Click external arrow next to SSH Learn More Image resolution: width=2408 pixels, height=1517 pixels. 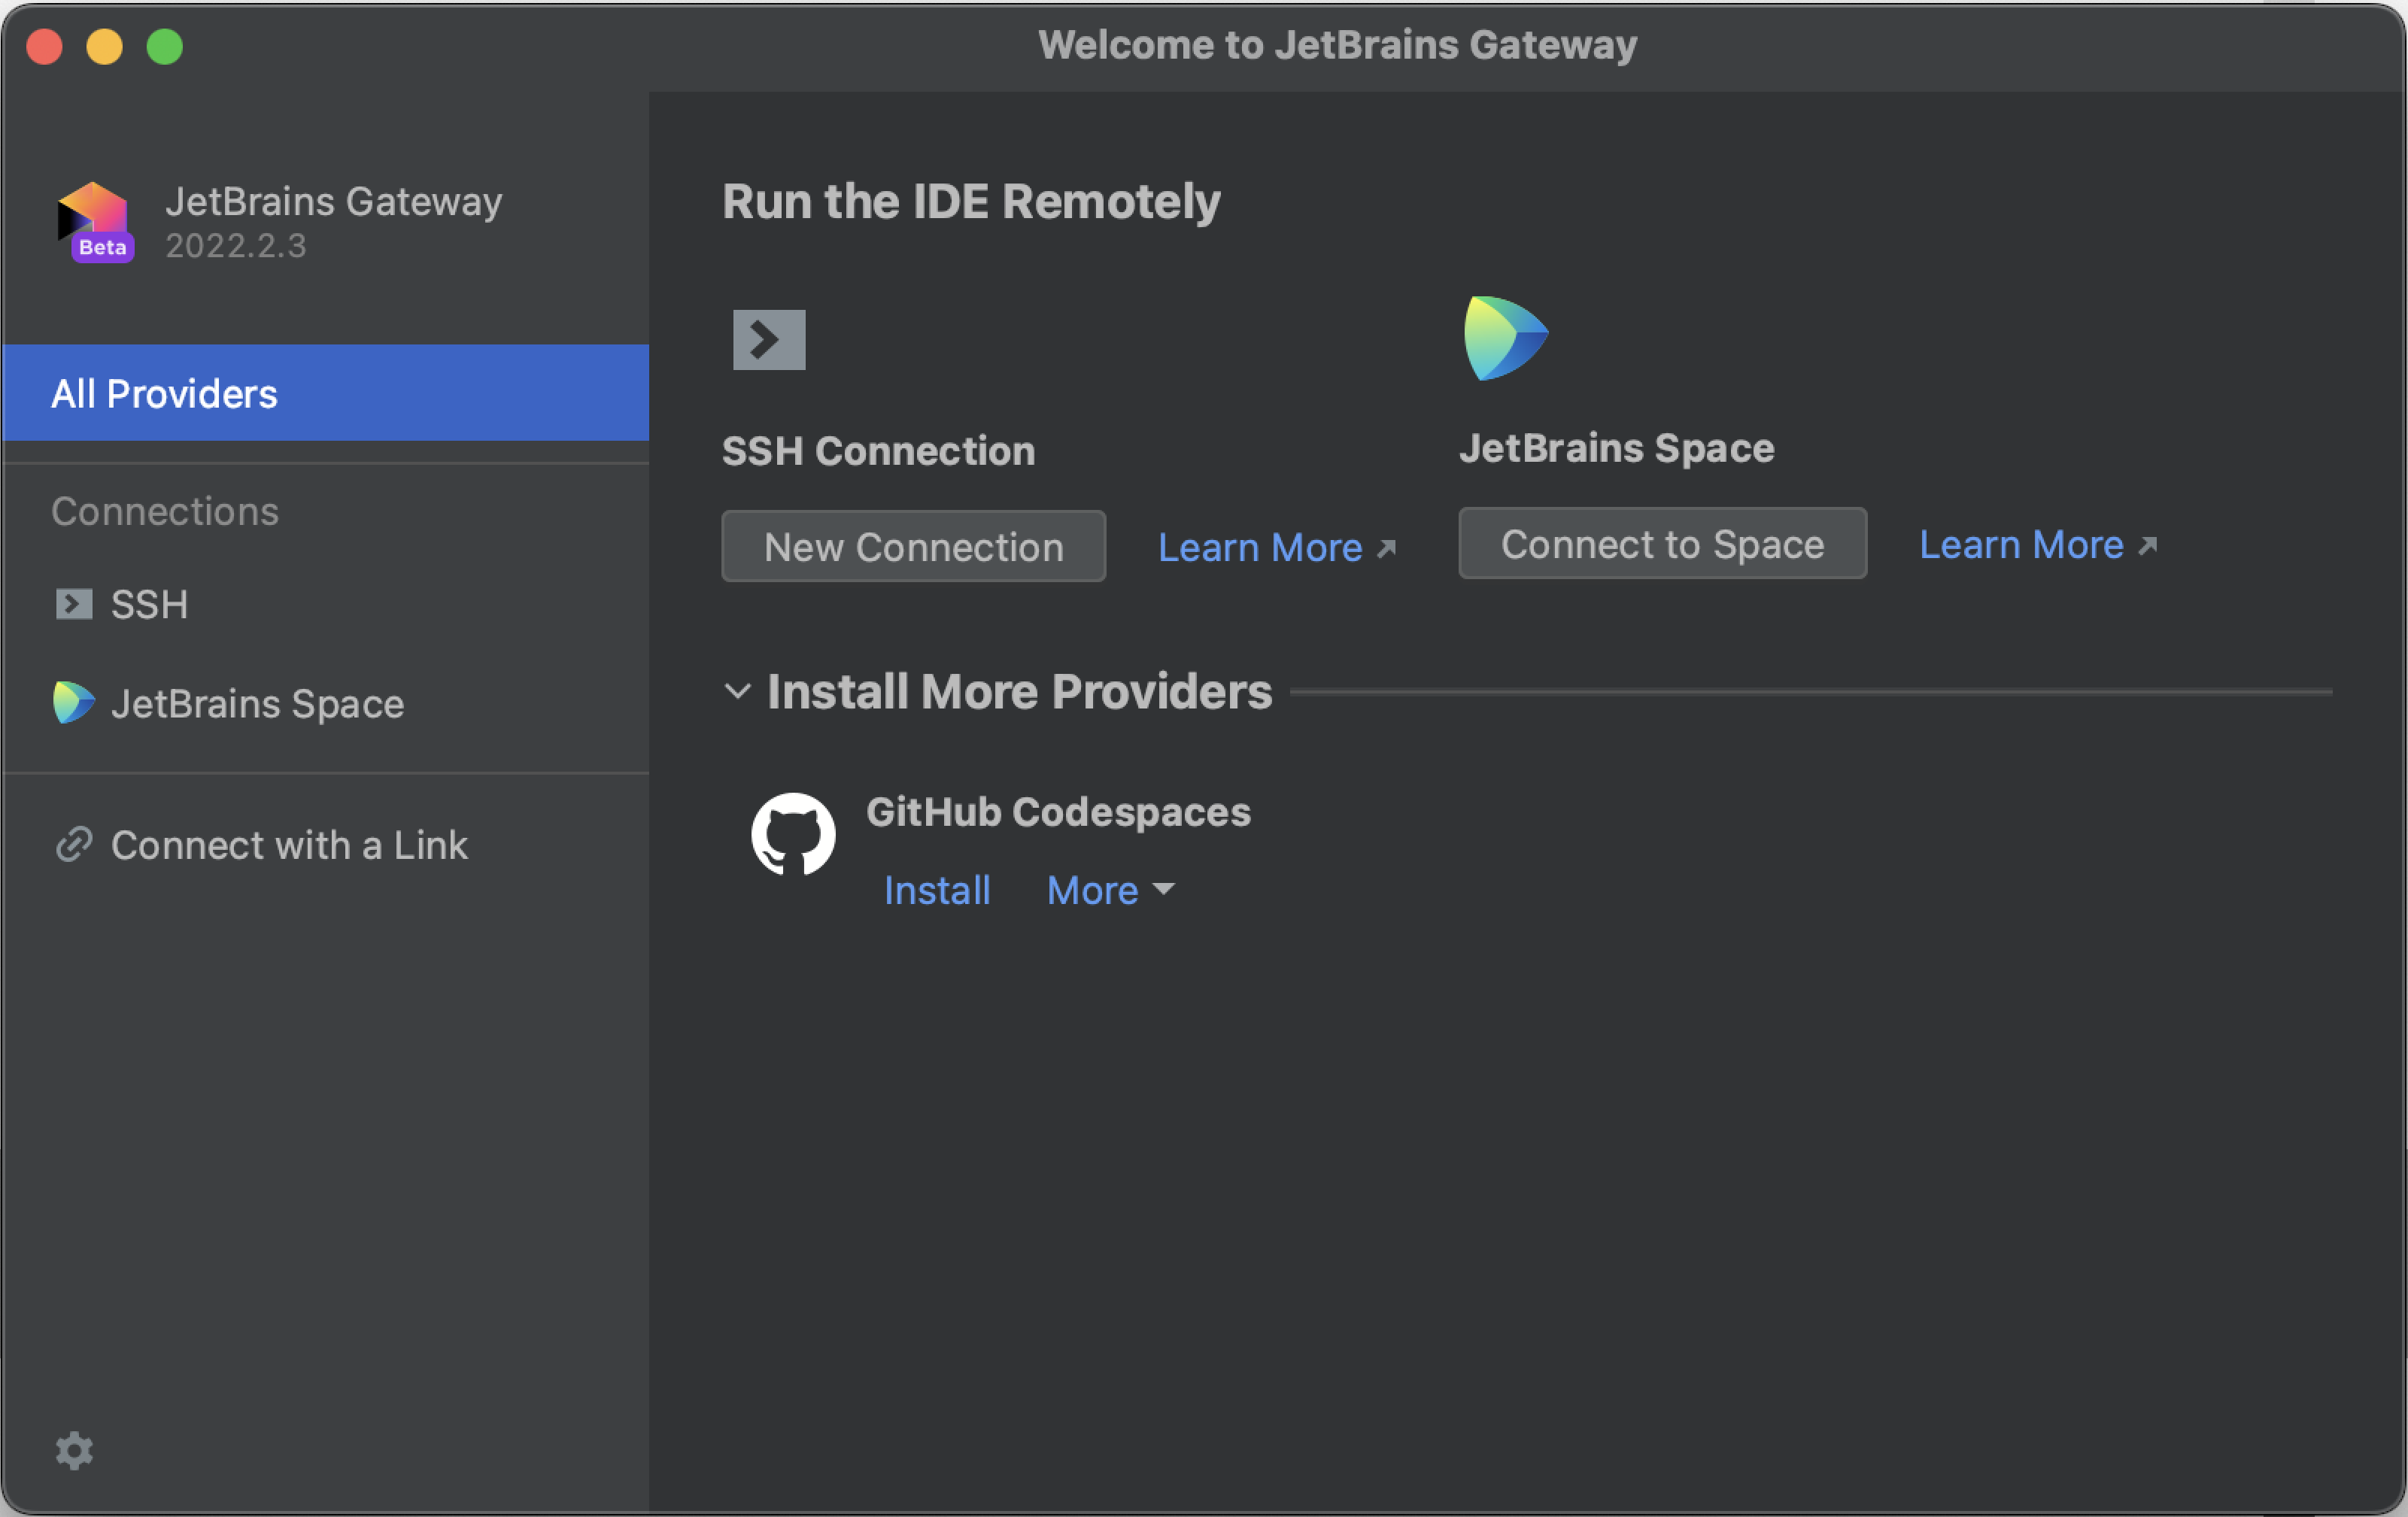point(1386,548)
